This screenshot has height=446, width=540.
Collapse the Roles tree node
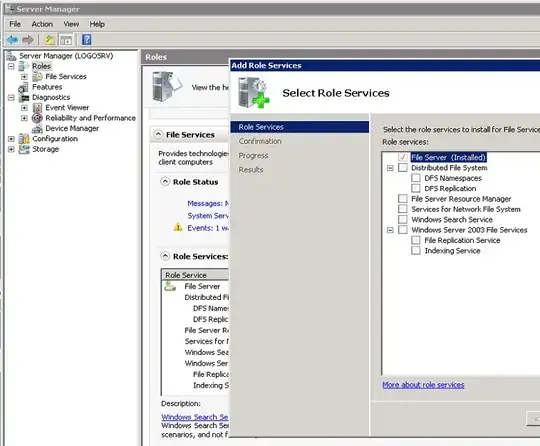tap(11, 66)
